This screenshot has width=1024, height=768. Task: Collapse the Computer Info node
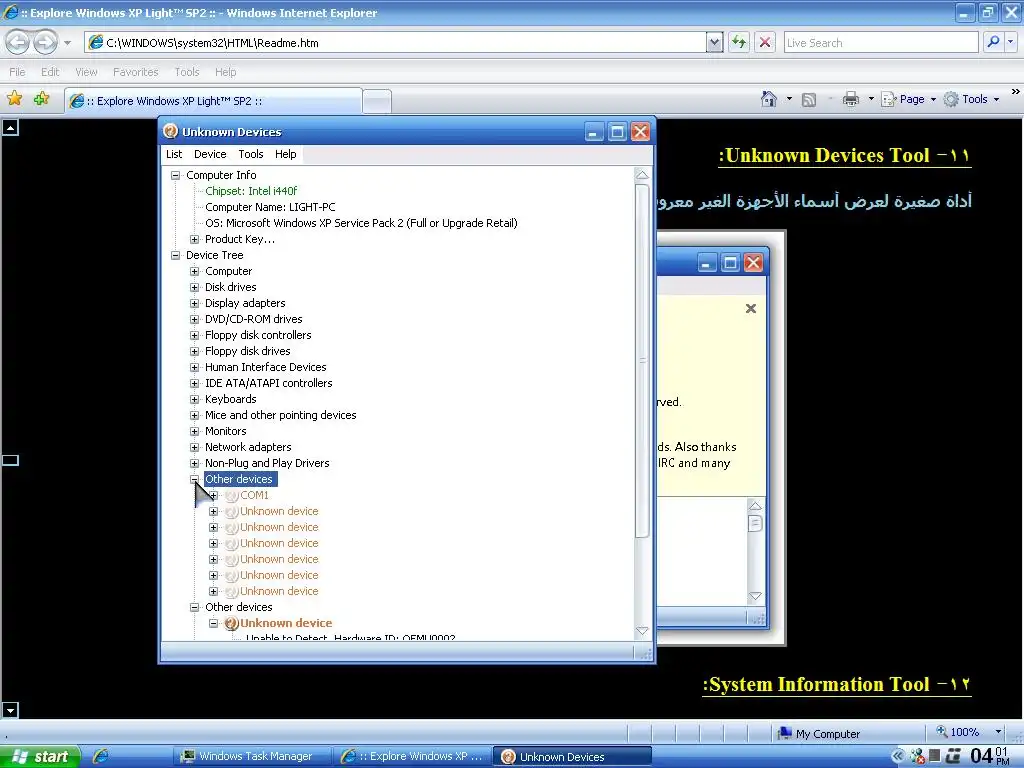click(175, 175)
